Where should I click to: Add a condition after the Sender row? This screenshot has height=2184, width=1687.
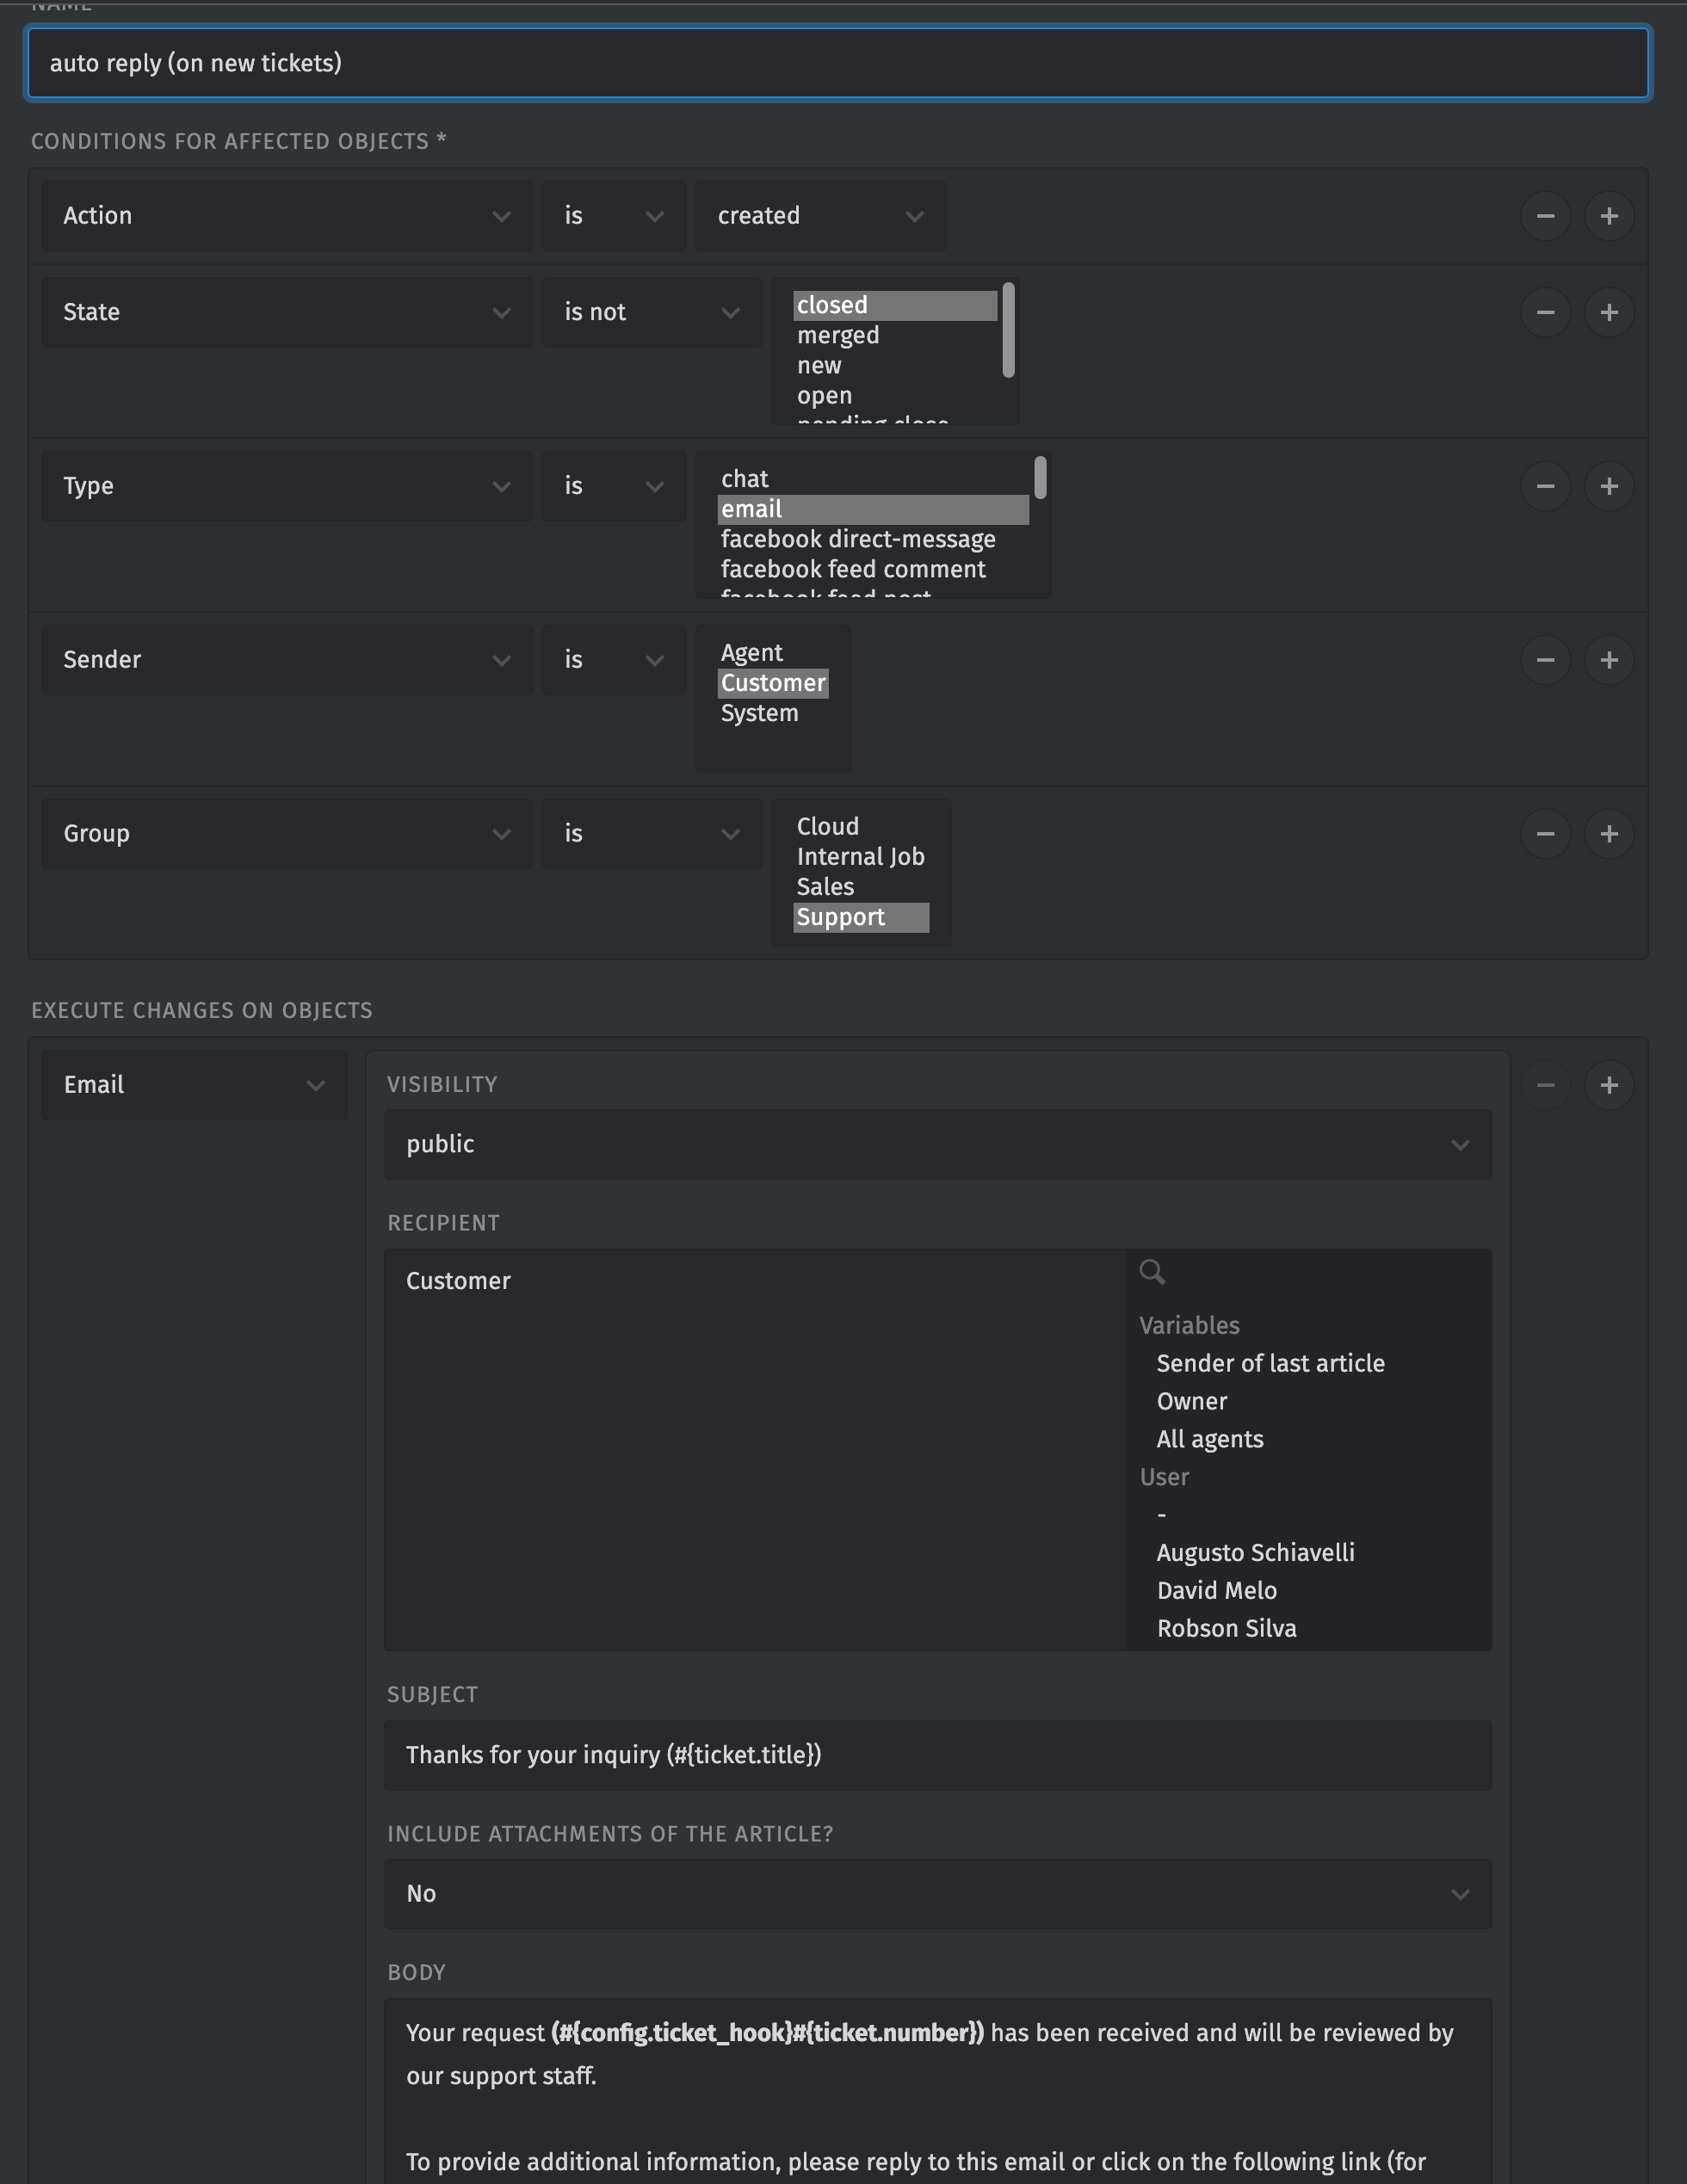(1609, 660)
